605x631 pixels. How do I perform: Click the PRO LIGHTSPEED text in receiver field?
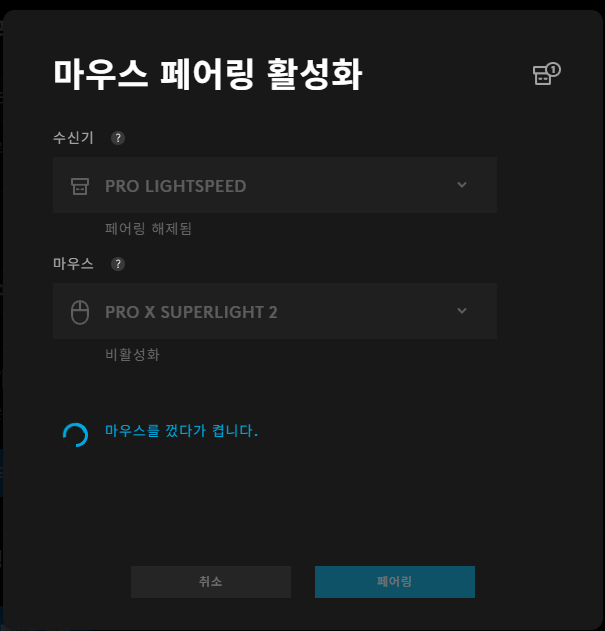[x=176, y=186]
